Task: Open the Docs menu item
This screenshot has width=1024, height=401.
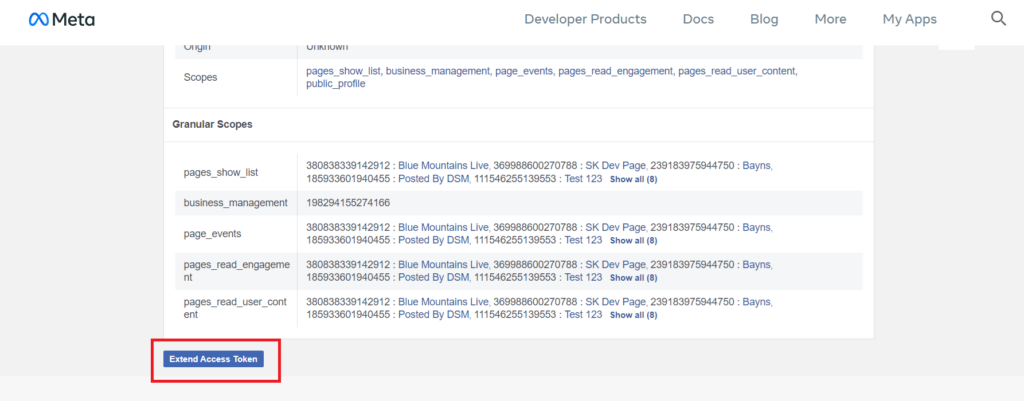Action: click(x=698, y=20)
